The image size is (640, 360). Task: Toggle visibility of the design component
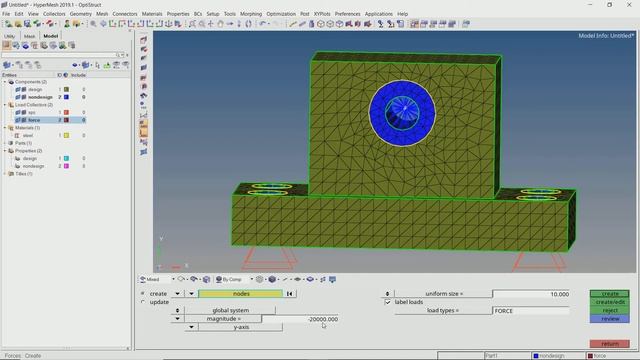pos(18,89)
